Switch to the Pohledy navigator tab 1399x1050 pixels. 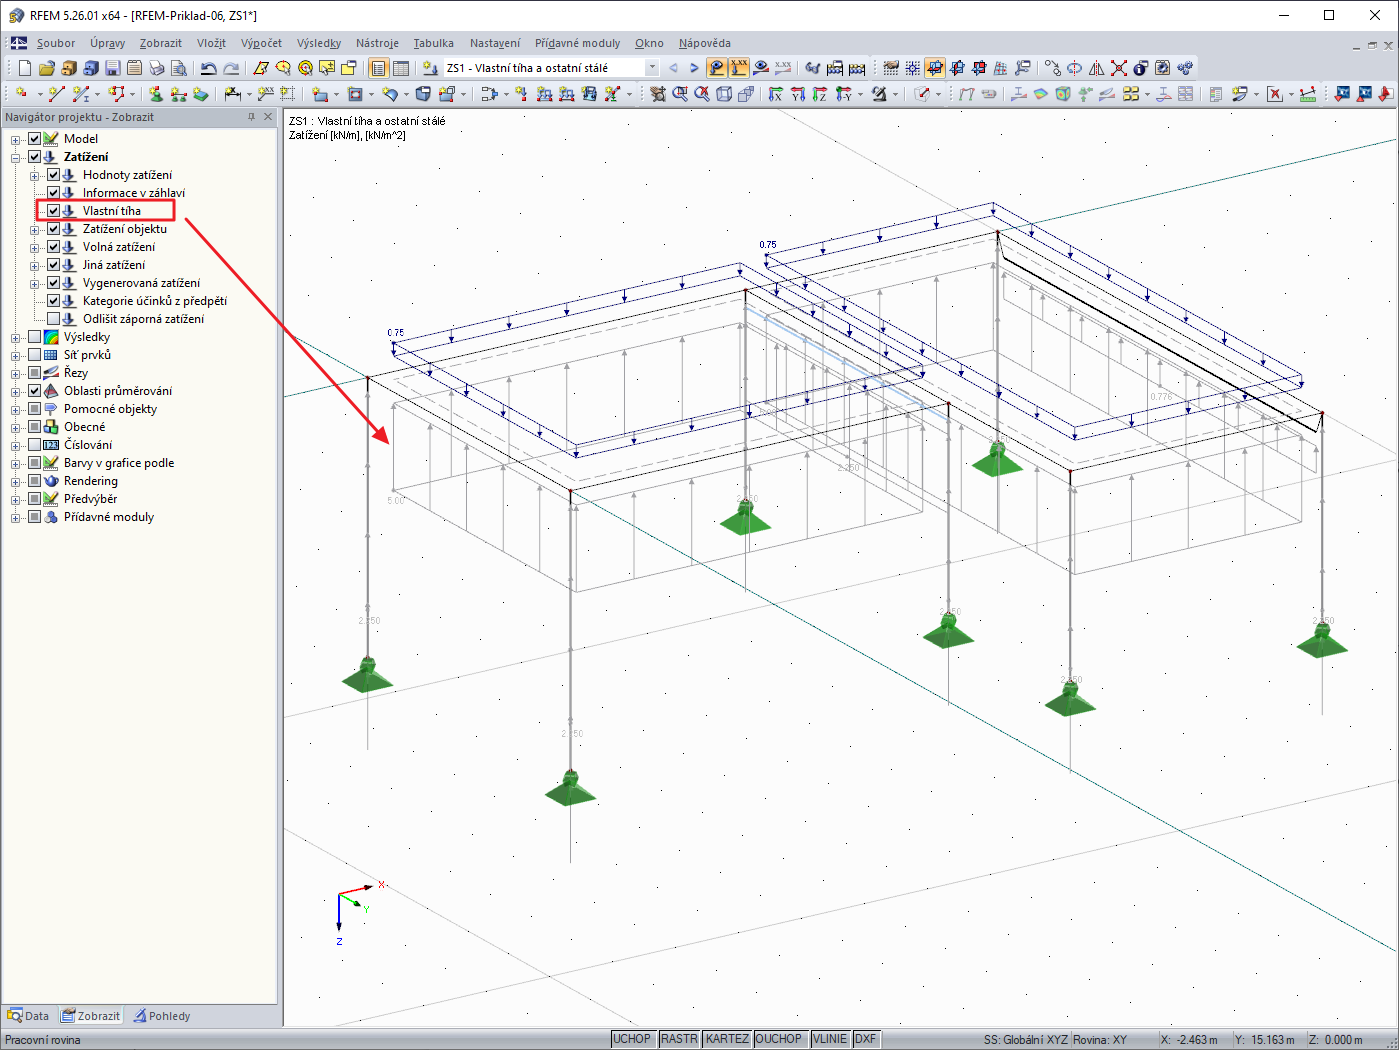pos(161,1016)
